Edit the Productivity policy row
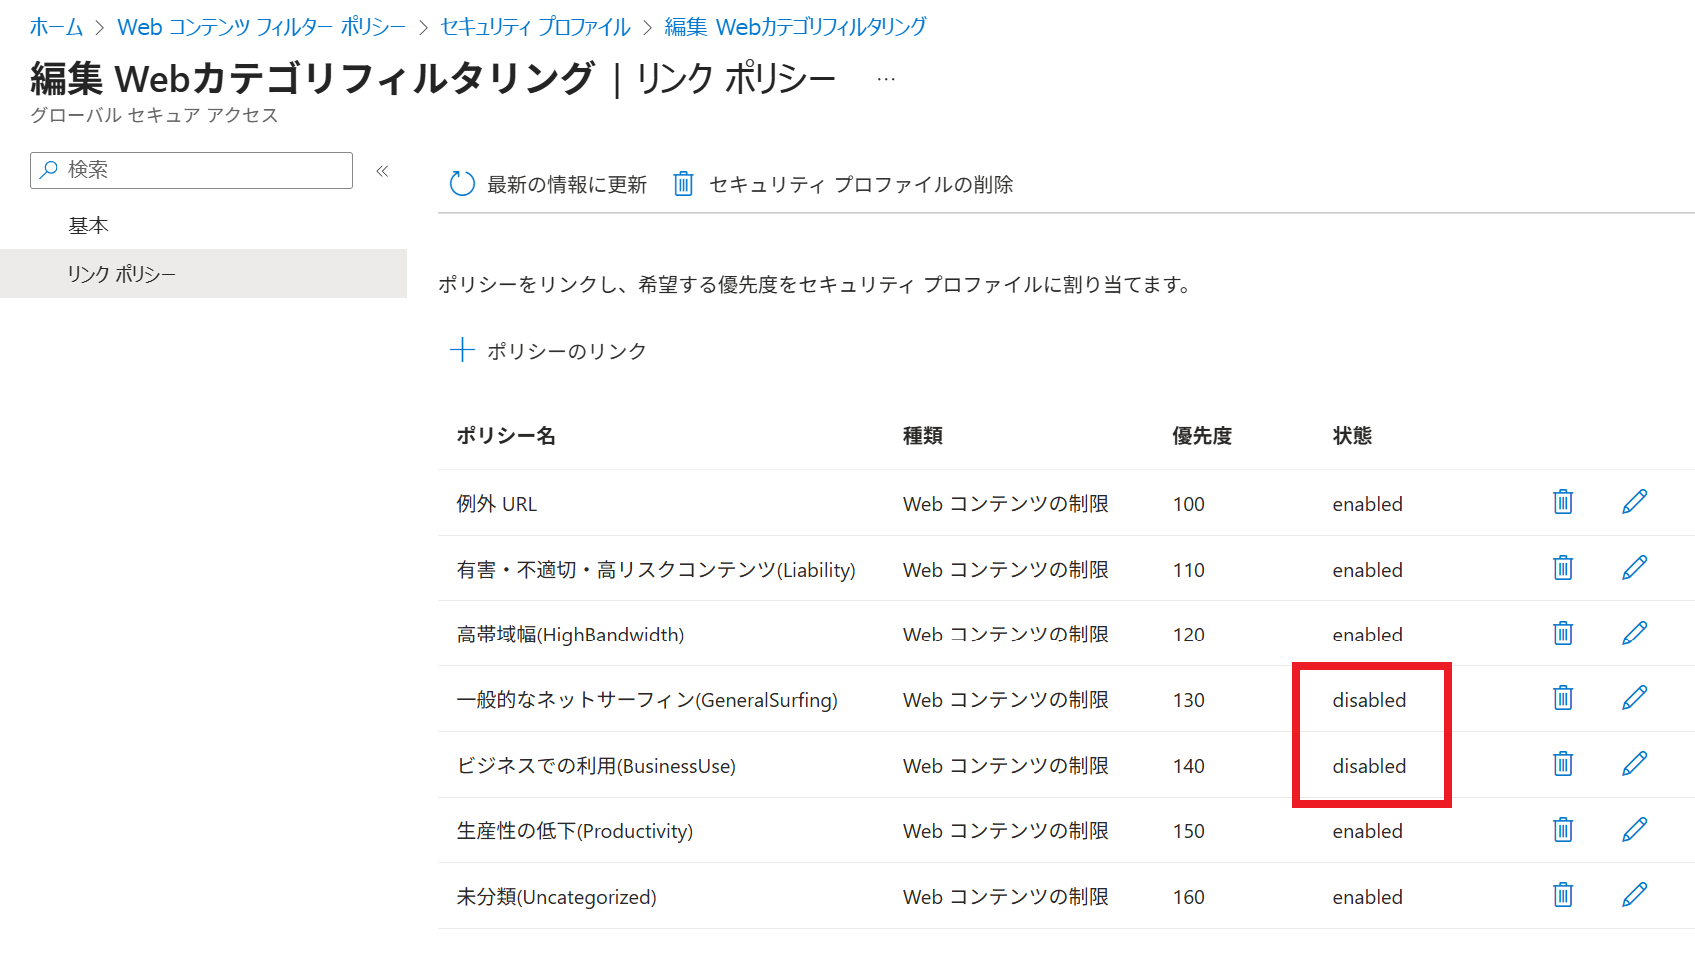 pos(1634,830)
